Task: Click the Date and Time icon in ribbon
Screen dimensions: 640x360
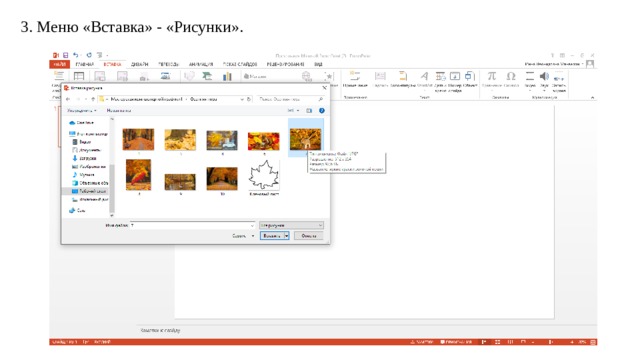Action: pyautogui.click(x=440, y=76)
